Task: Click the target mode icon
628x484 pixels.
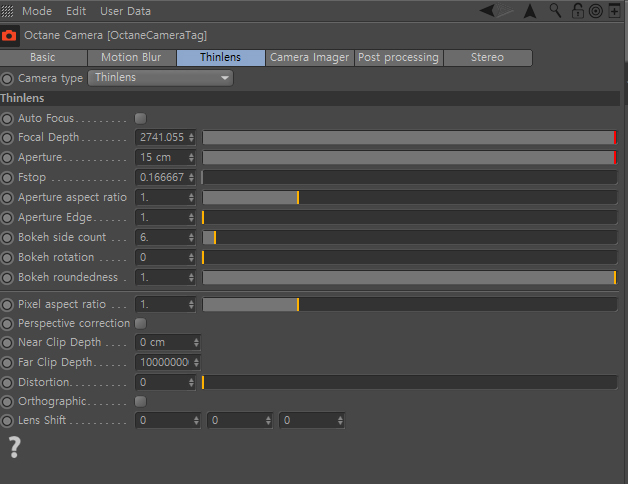Action: [596, 11]
